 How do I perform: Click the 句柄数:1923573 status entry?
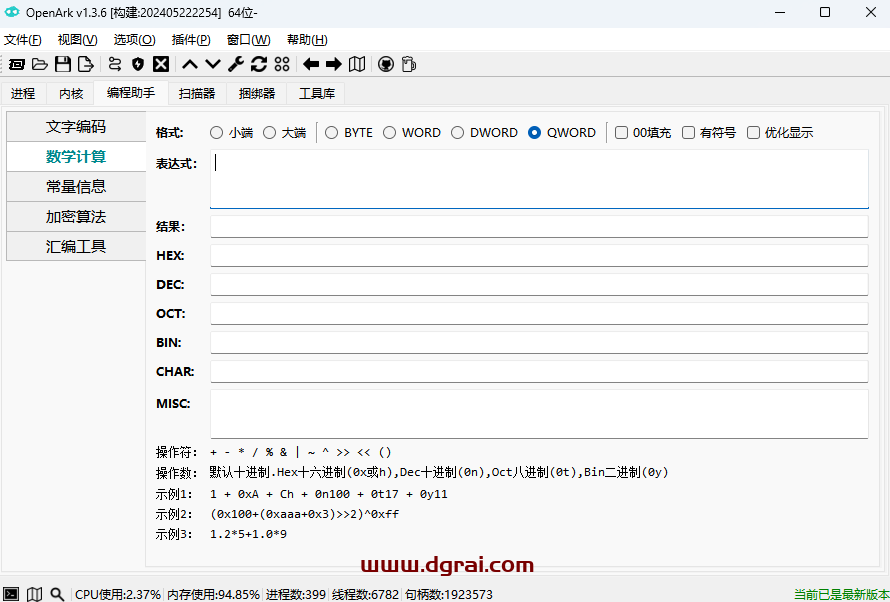pyautogui.click(x=448, y=594)
